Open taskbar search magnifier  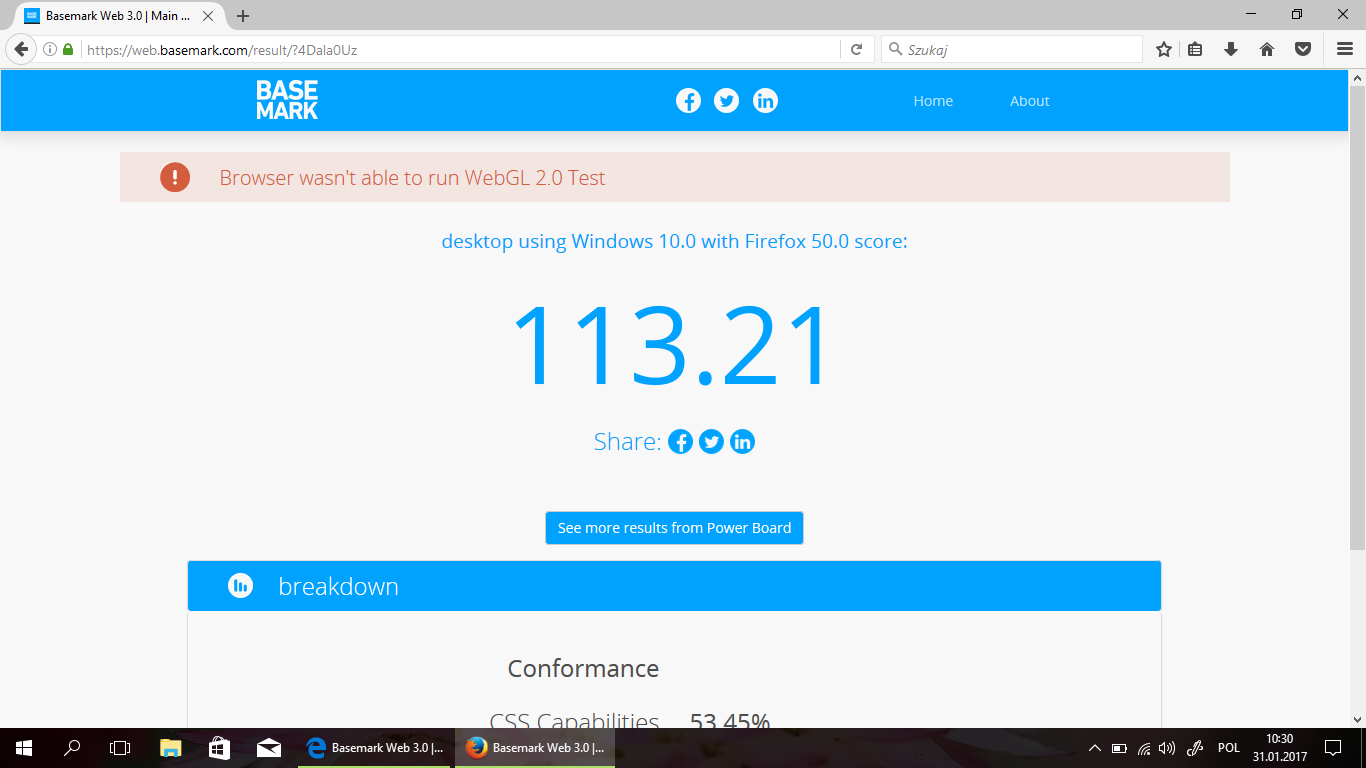72,748
